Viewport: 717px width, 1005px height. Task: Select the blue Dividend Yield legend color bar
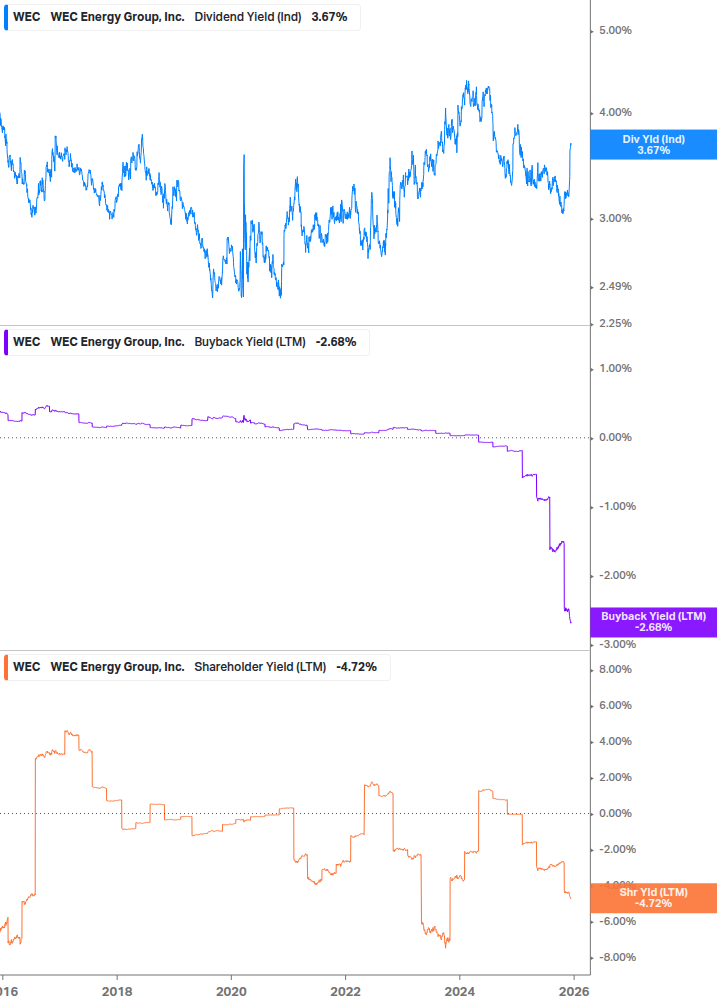pos(6,17)
